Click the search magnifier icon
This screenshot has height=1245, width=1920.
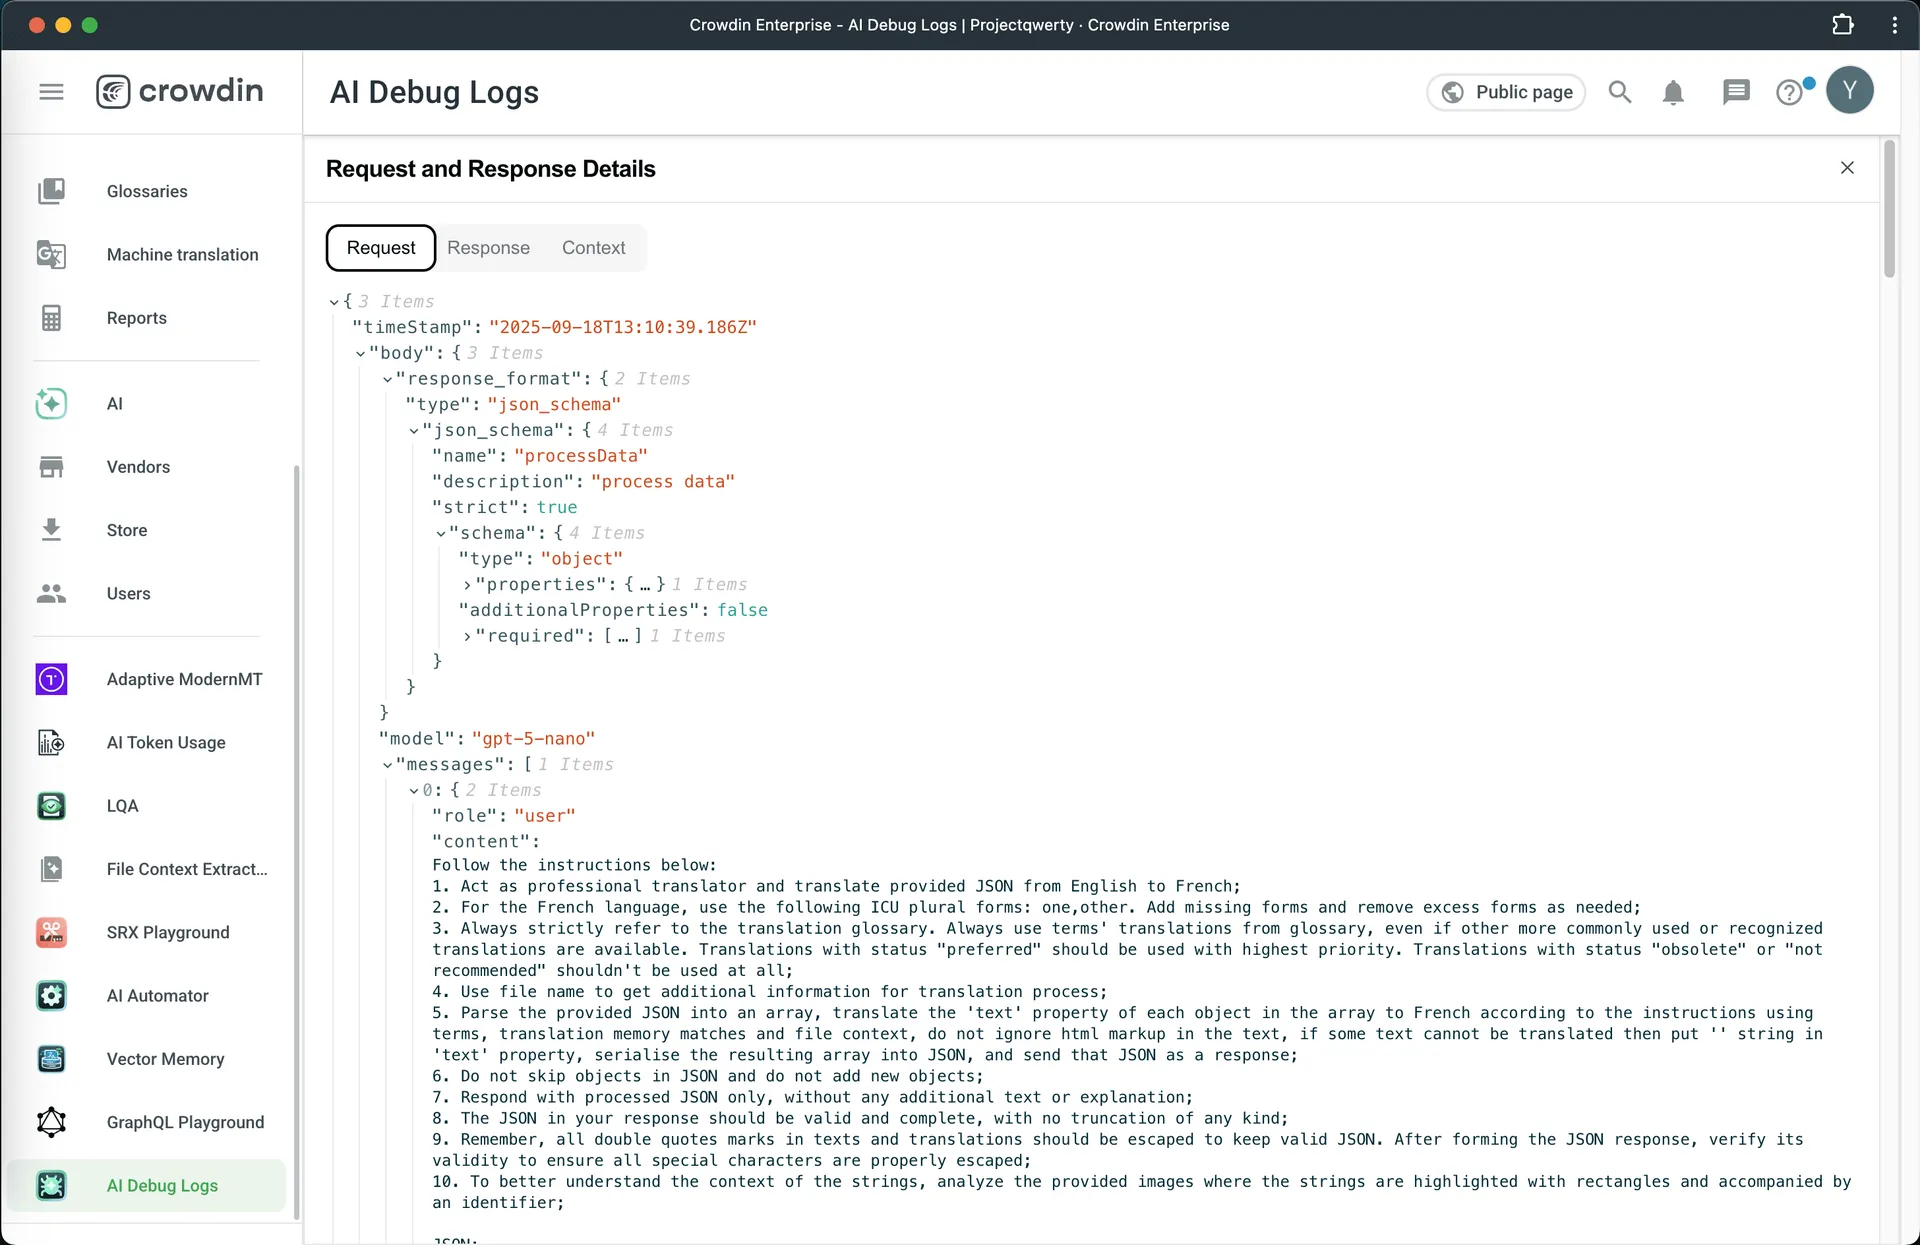pyautogui.click(x=1619, y=92)
